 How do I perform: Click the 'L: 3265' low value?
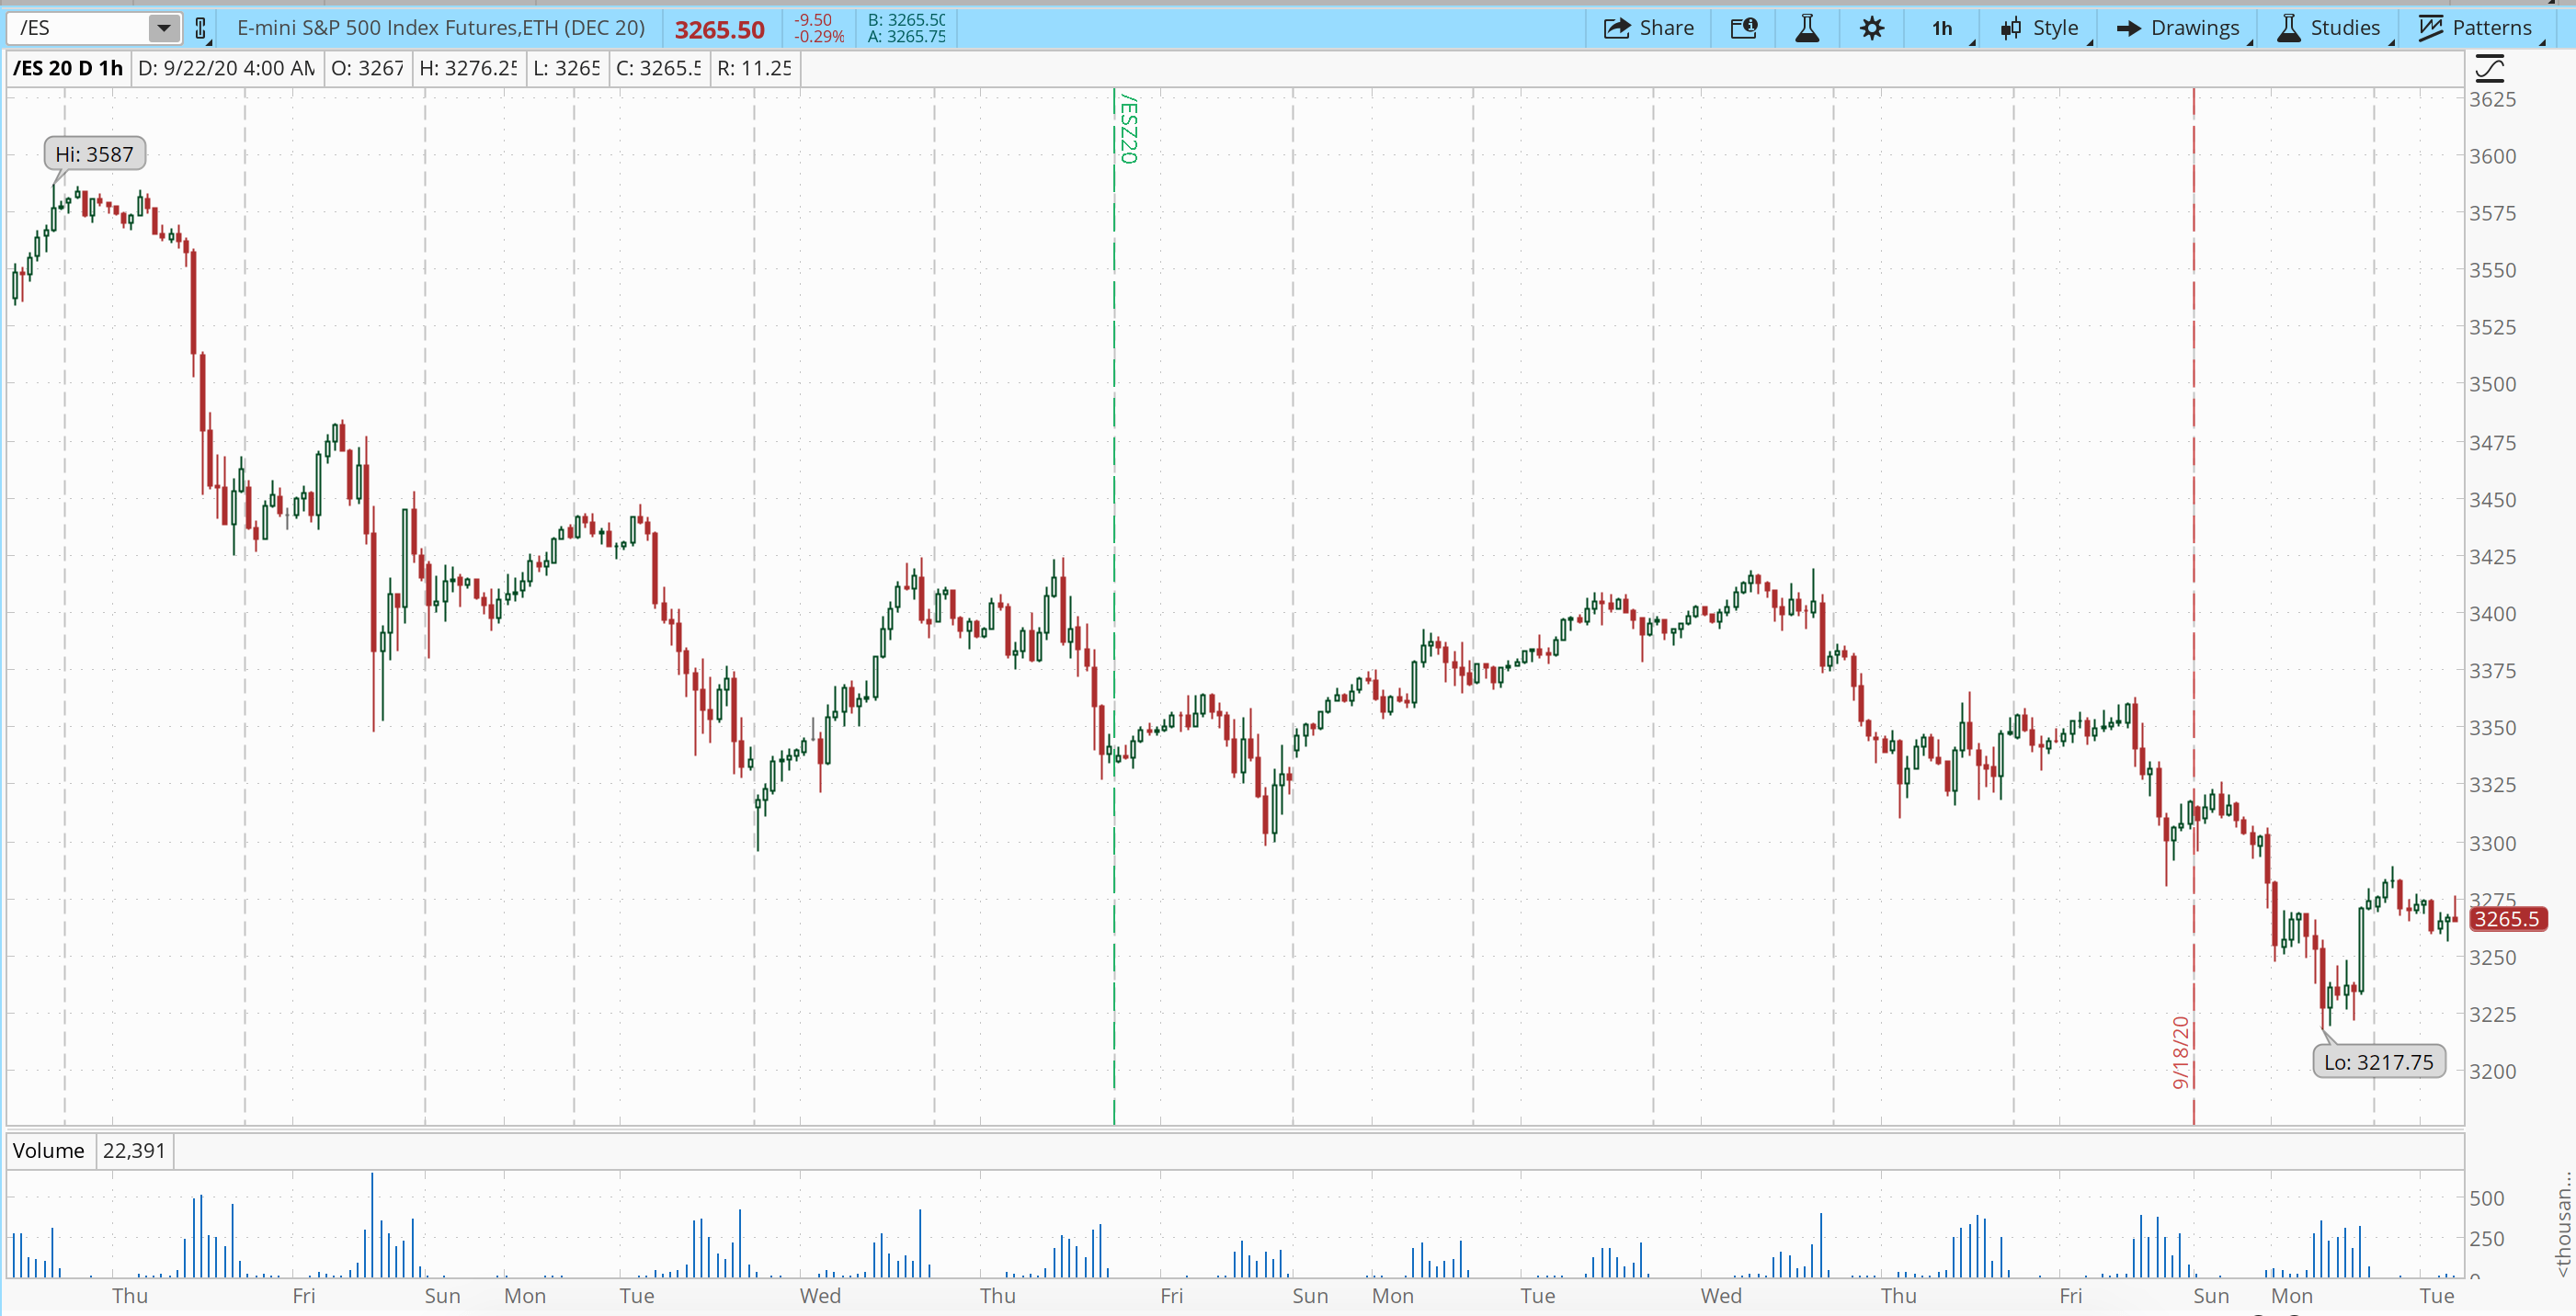(567, 68)
